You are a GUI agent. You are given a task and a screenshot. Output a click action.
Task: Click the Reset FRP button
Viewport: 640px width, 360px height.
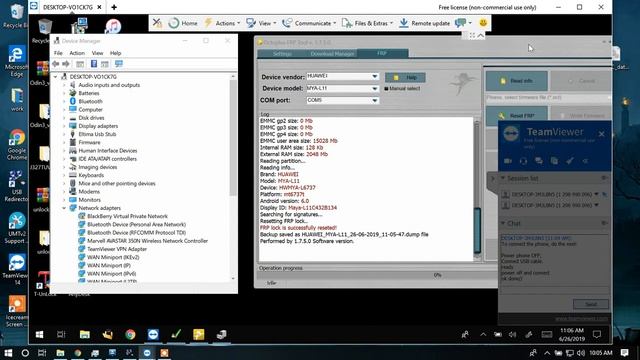[x=516, y=116]
